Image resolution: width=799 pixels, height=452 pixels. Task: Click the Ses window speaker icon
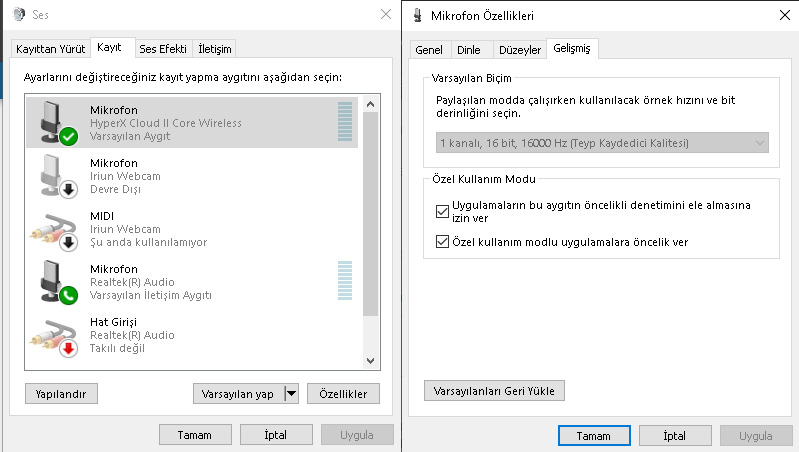point(20,15)
